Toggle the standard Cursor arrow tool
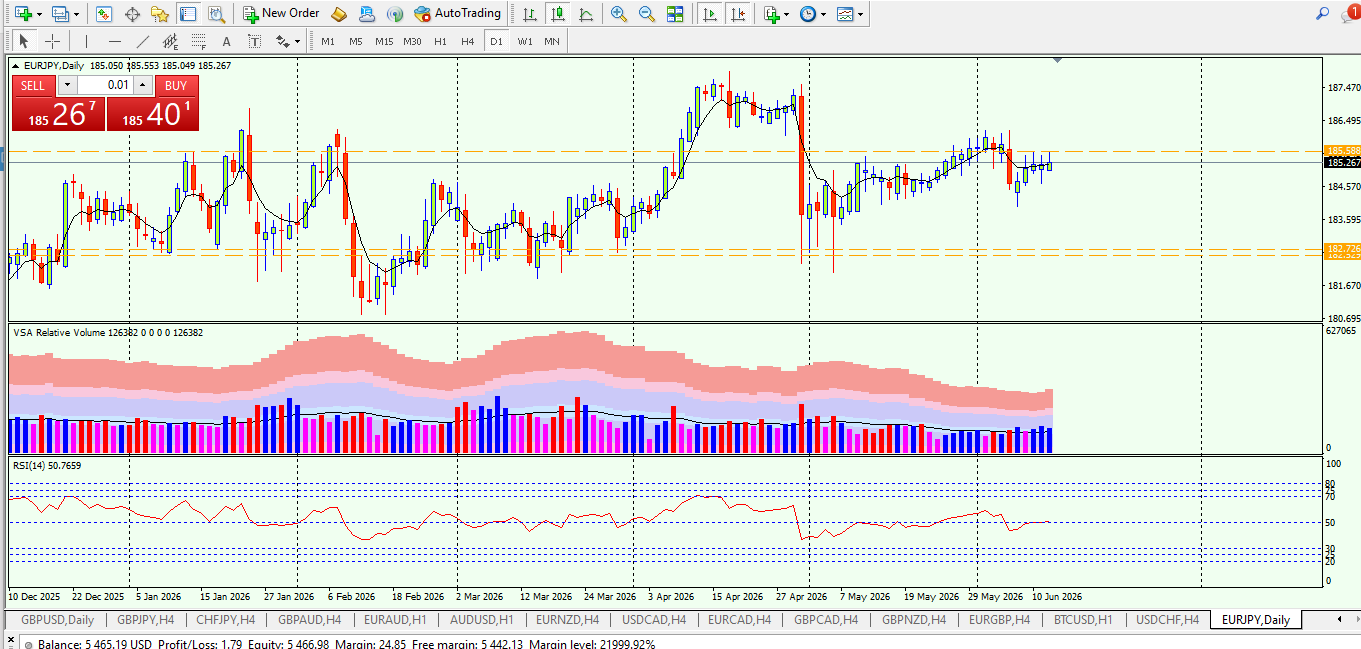Viewport: 1361px width, 649px height. pyautogui.click(x=24, y=41)
